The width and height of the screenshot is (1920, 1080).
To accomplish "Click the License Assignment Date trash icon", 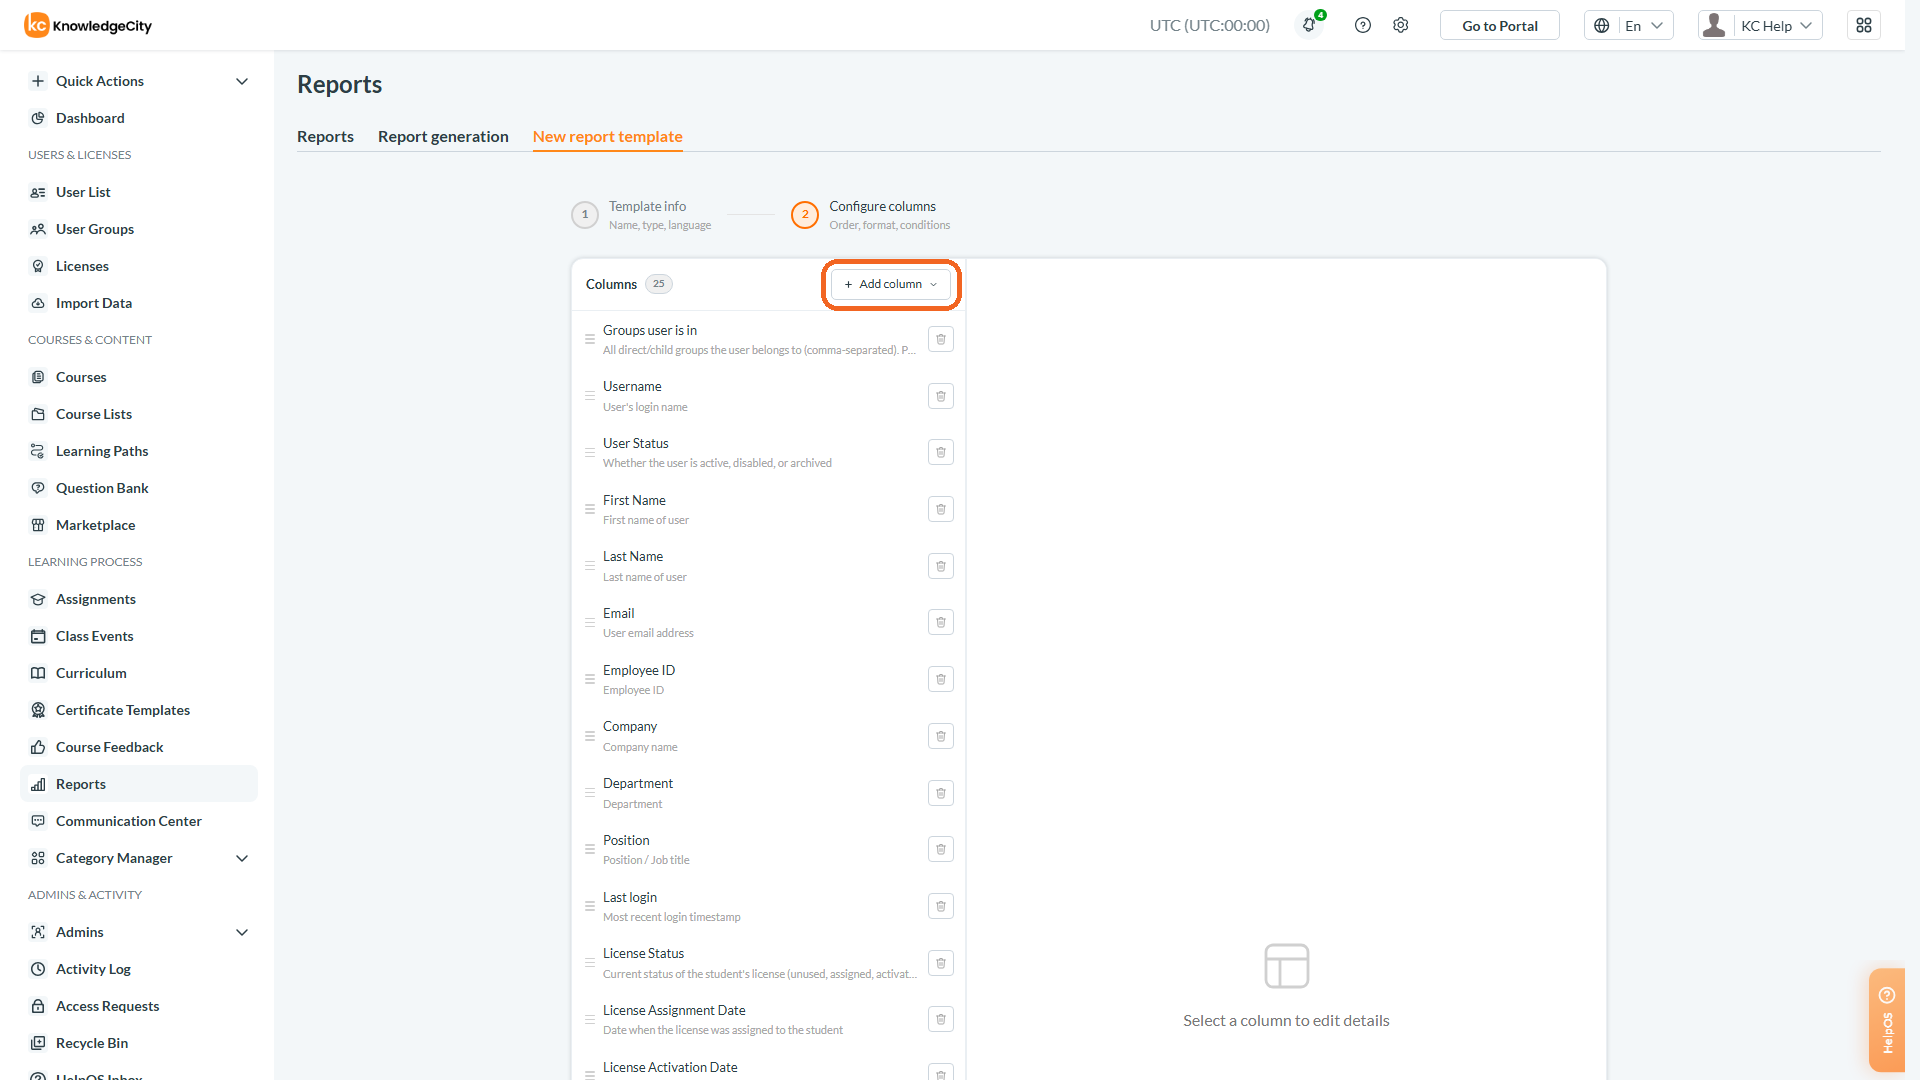I will (x=940, y=1019).
